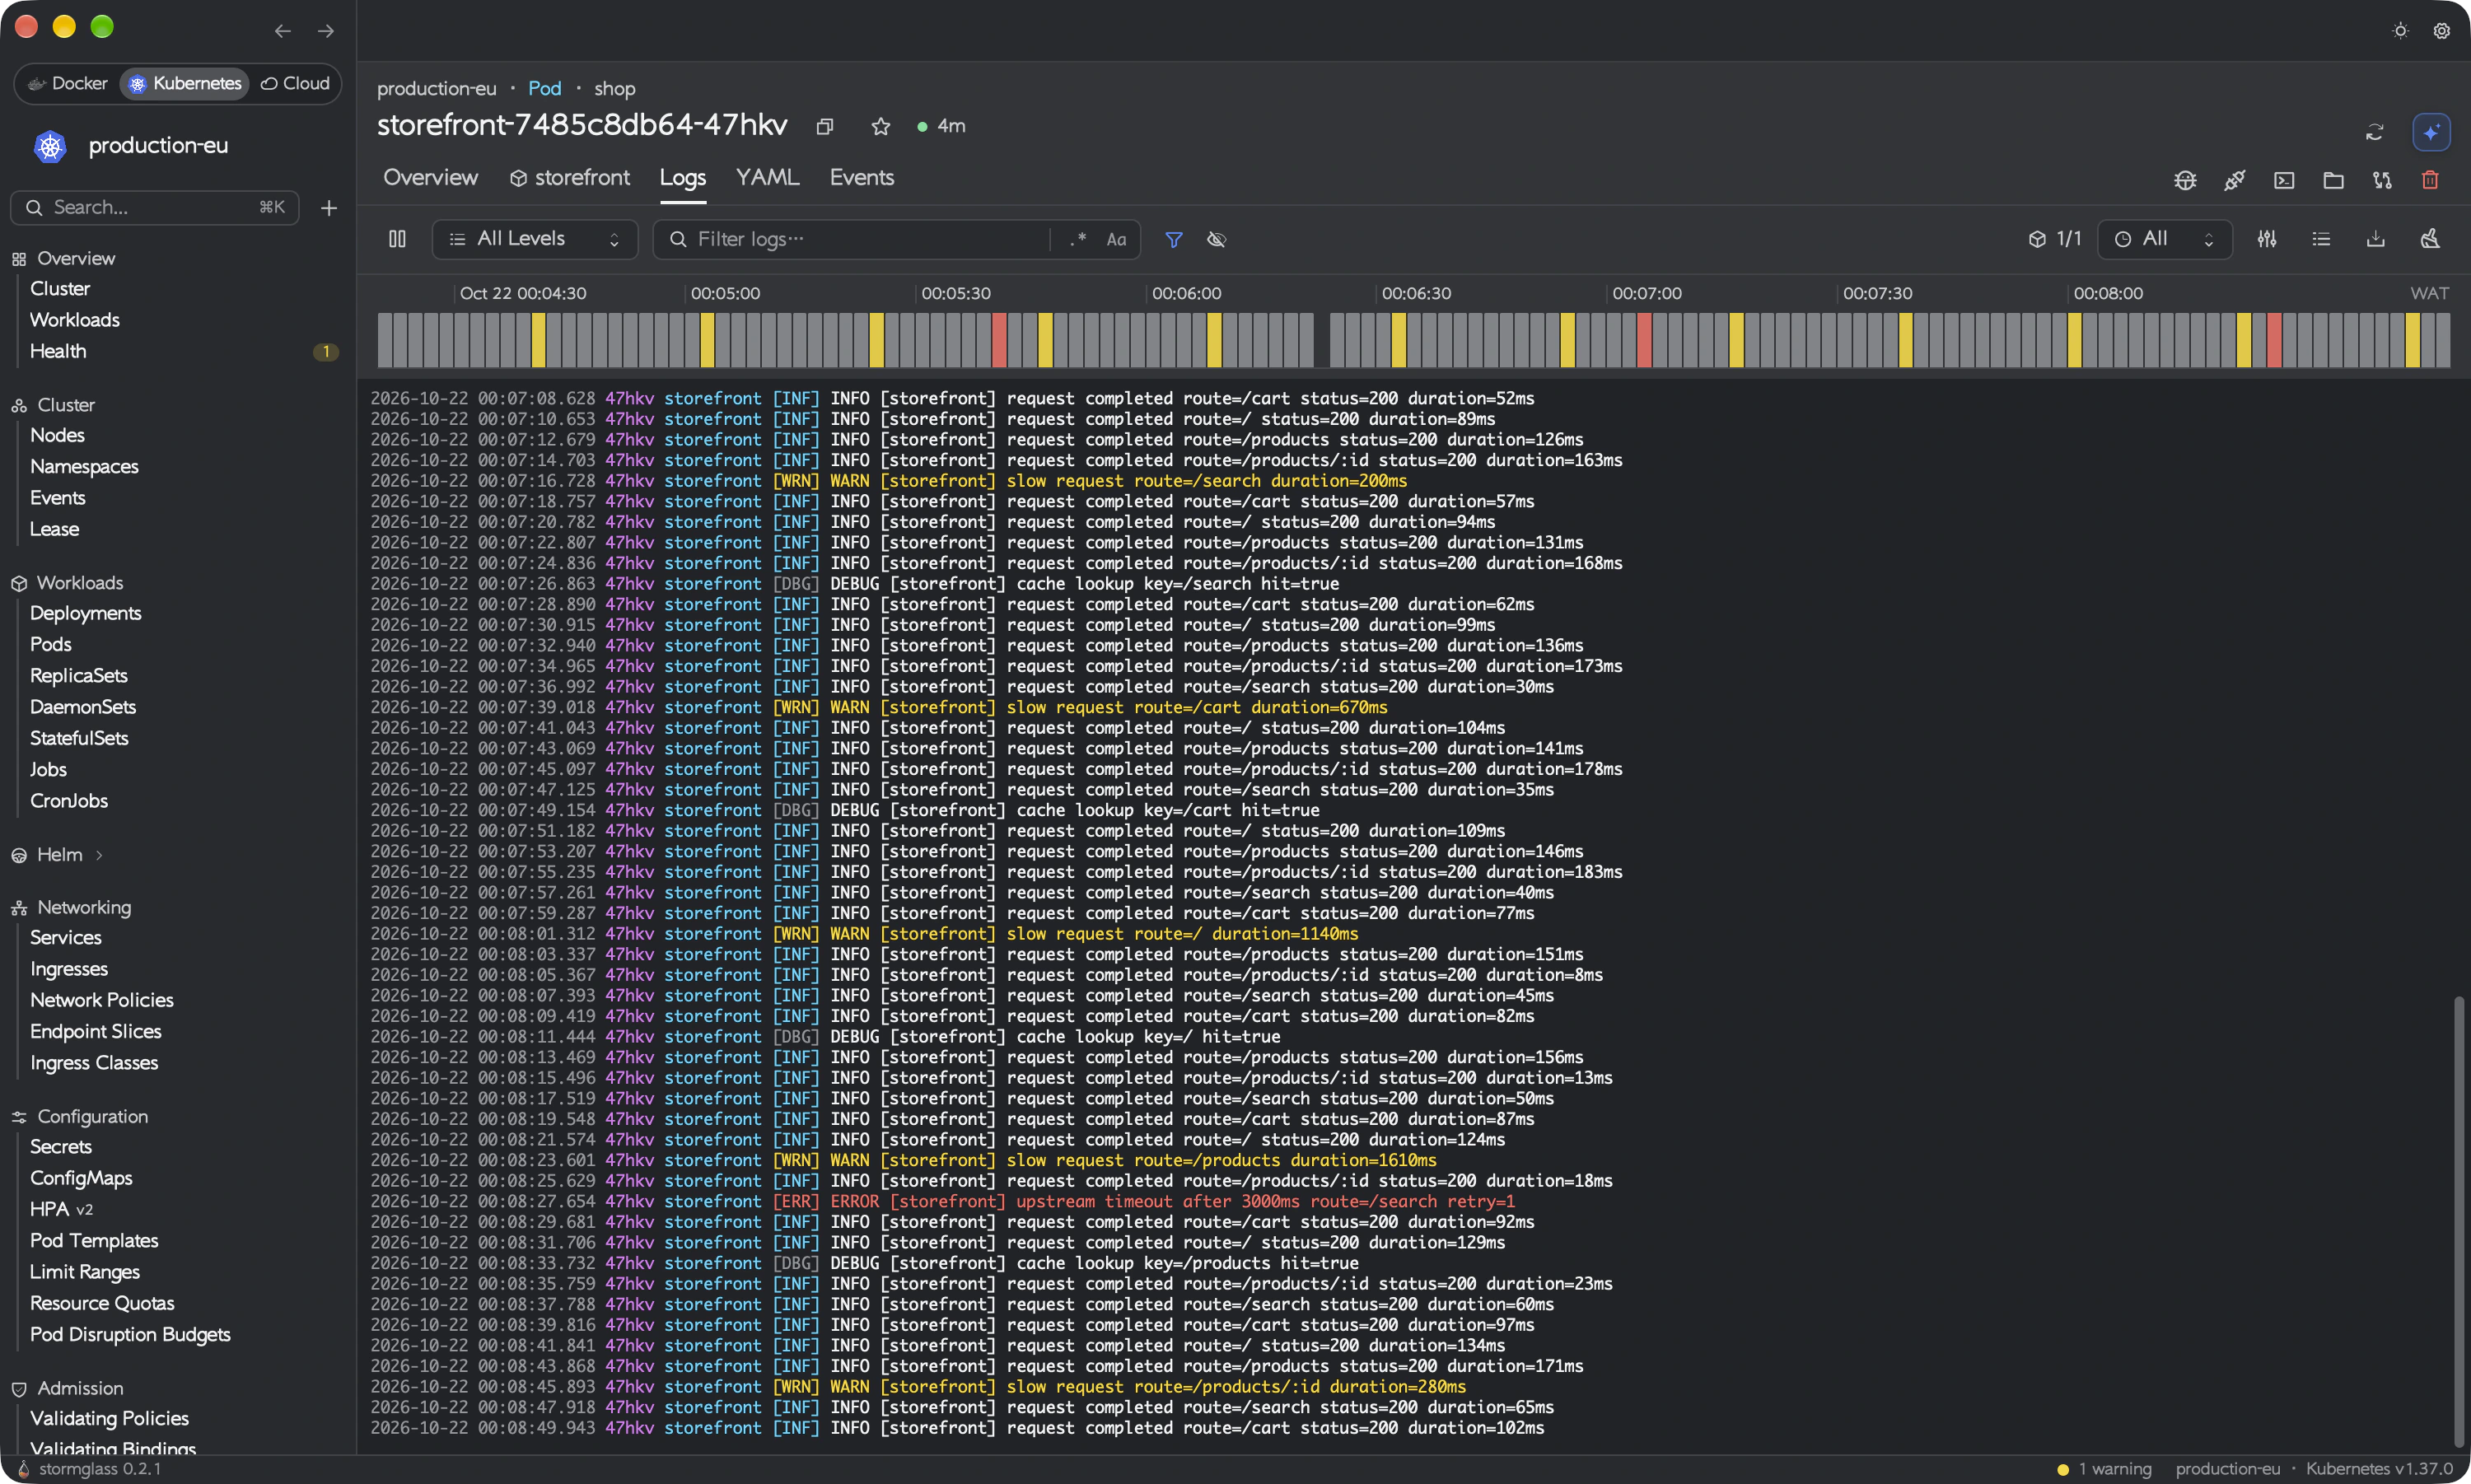Toggle case-sensitive Aa matching
Viewport: 2471px width, 1484px height.
(x=1116, y=239)
